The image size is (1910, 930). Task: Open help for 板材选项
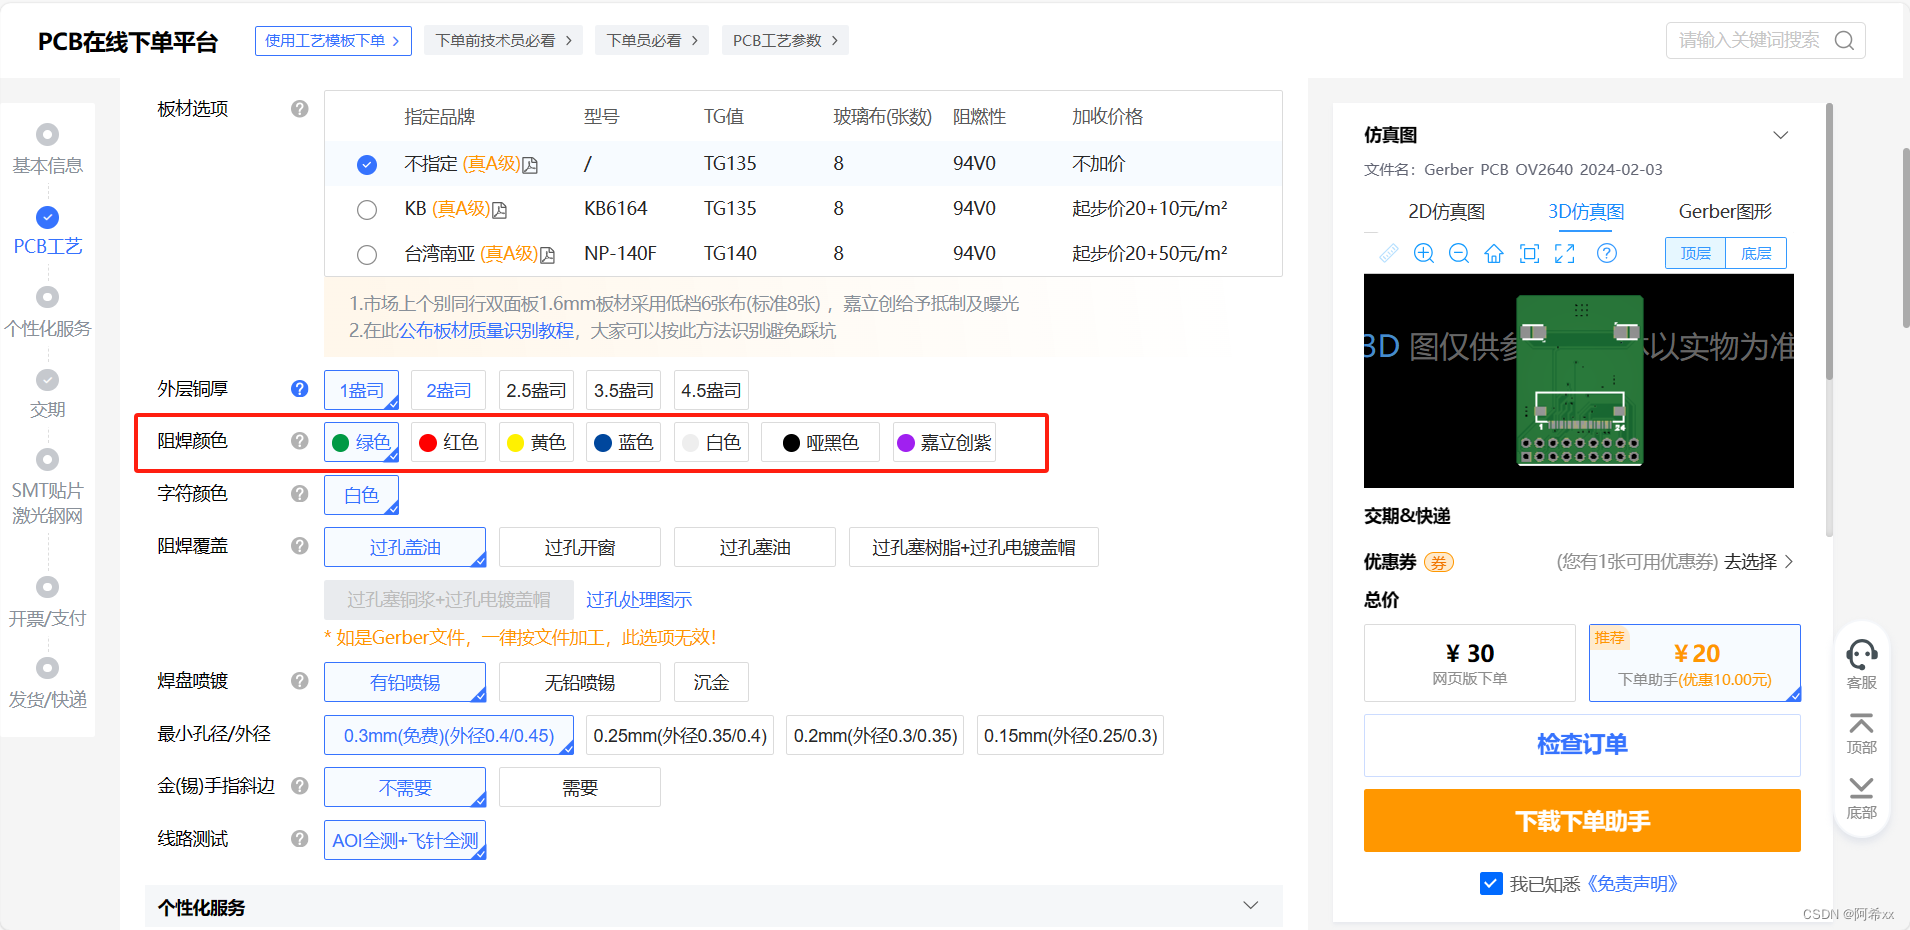[300, 109]
